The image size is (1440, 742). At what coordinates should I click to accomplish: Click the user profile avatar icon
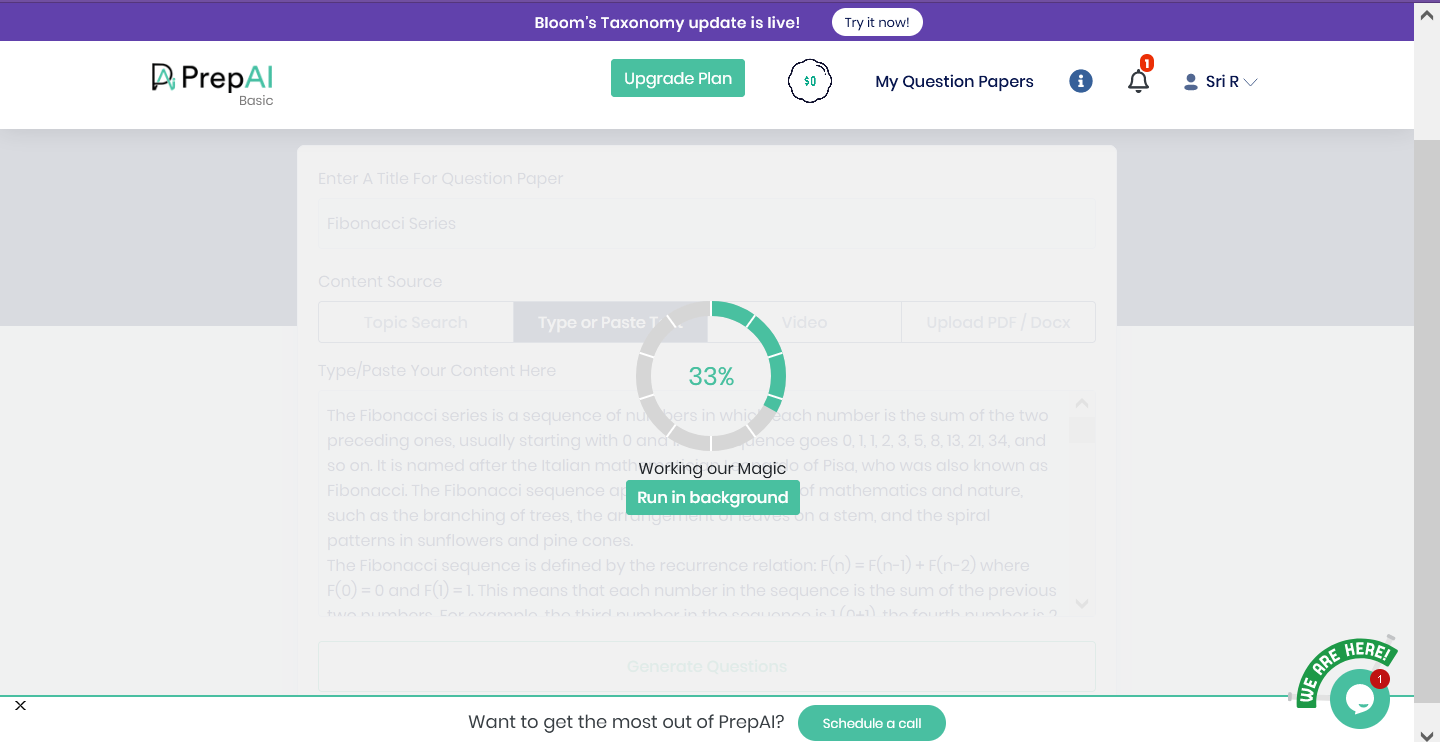(x=1190, y=82)
